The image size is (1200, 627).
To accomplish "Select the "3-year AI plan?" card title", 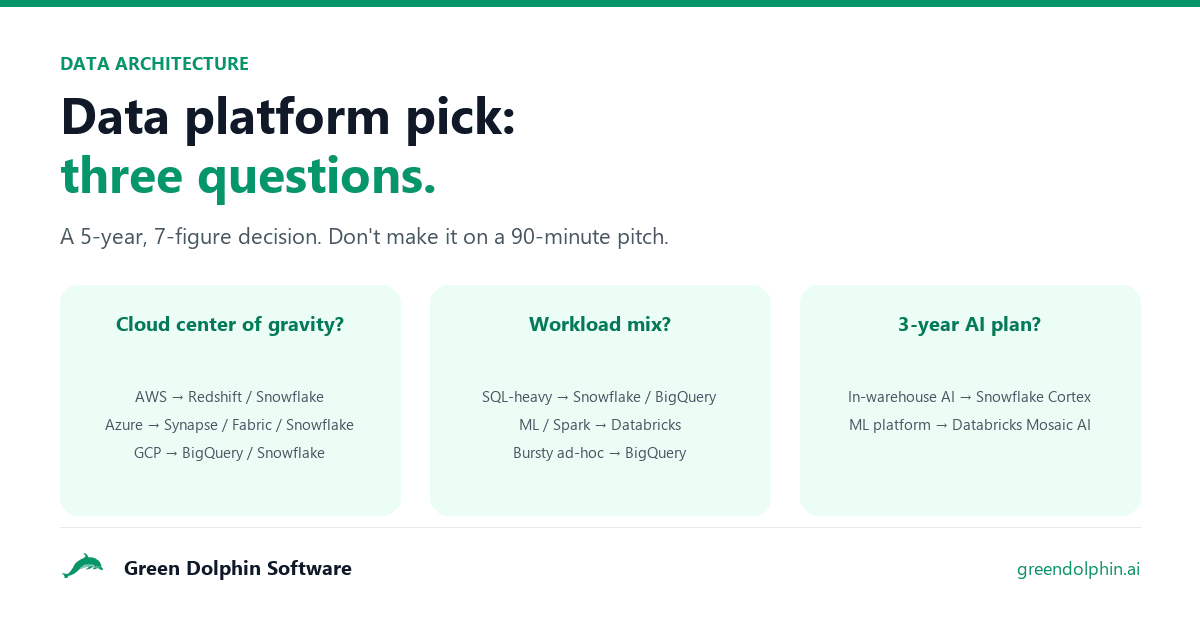I will (970, 324).
